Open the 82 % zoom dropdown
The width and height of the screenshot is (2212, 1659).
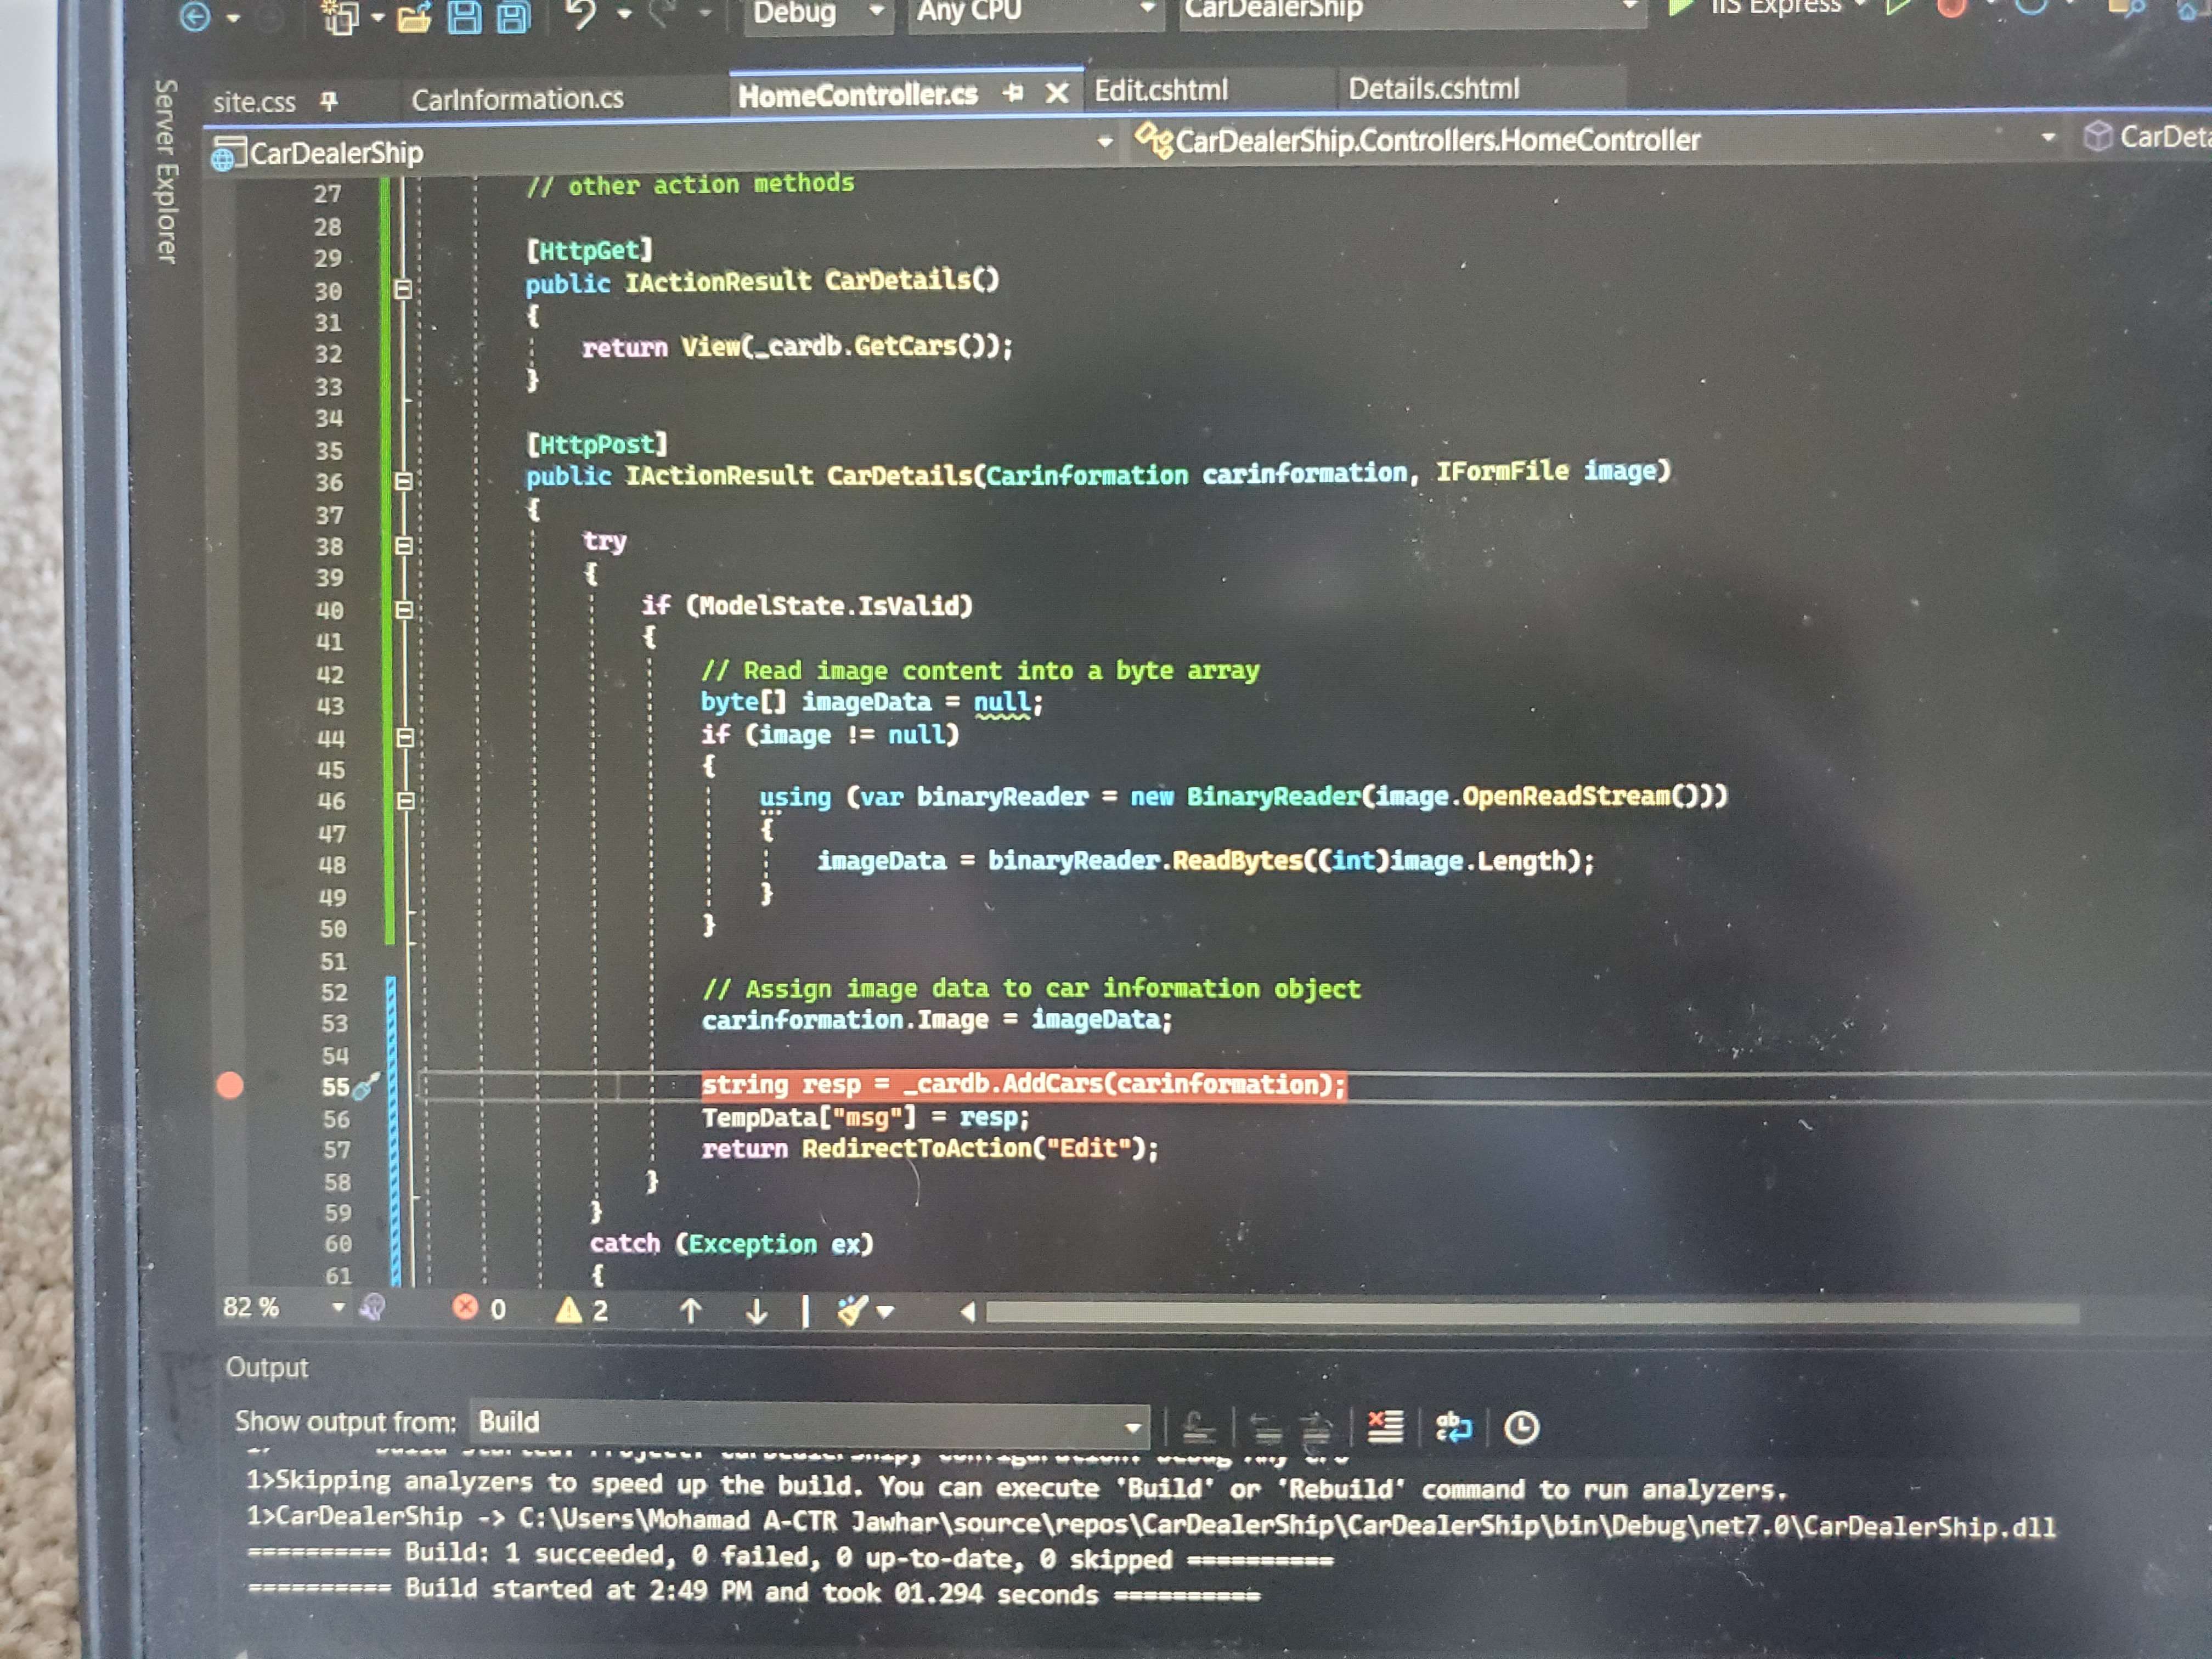tap(338, 1308)
